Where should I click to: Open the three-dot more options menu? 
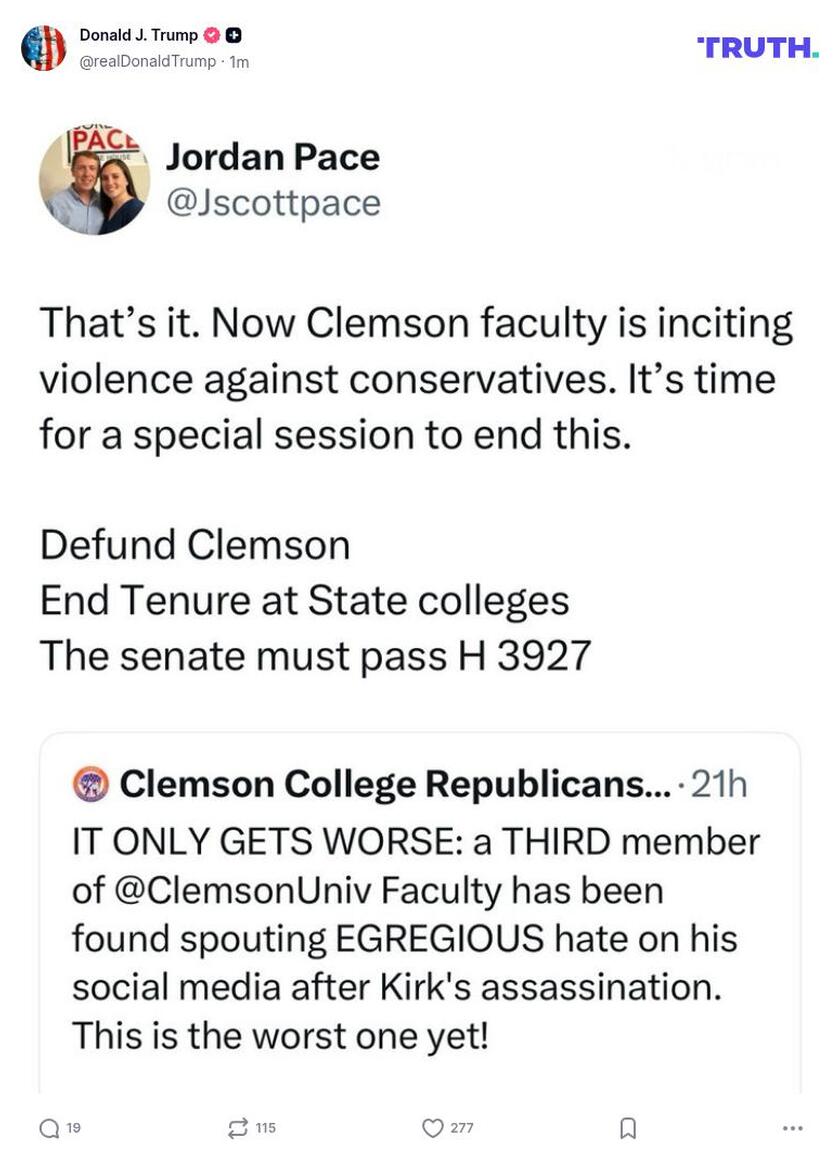coord(793,1128)
